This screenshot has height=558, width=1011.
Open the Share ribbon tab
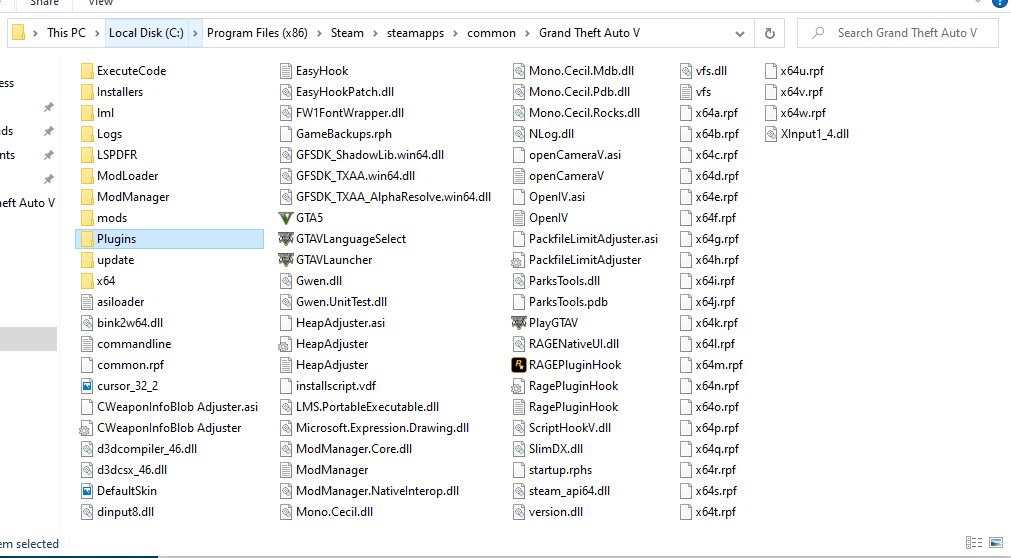[44, 3]
